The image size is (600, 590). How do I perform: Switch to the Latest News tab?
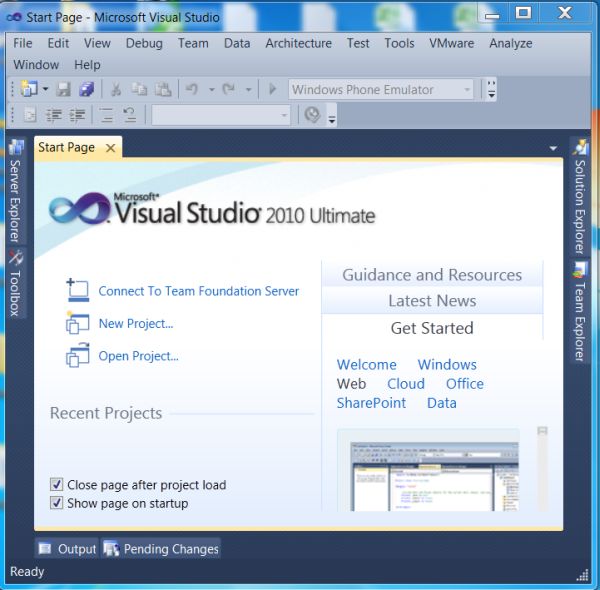coord(432,301)
